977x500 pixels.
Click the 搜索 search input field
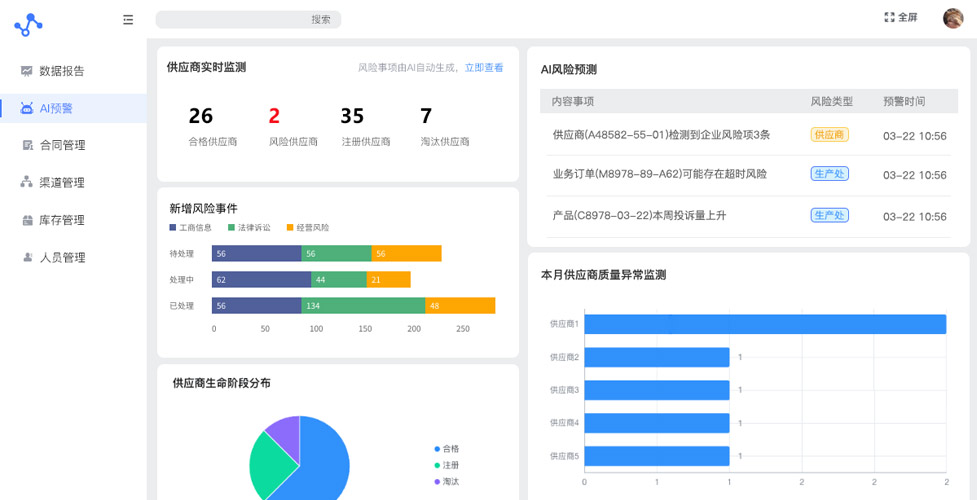tap(248, 19)
